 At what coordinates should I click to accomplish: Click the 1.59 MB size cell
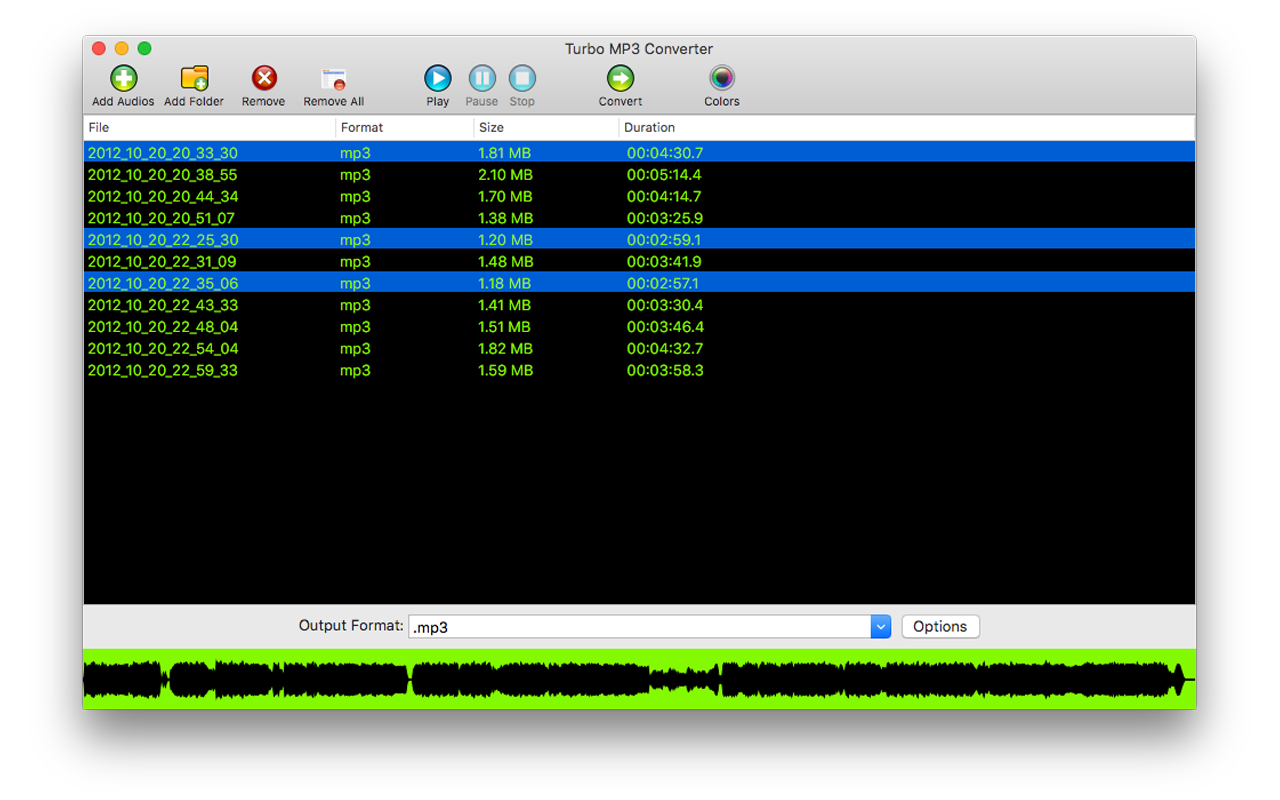coord(506,371)
